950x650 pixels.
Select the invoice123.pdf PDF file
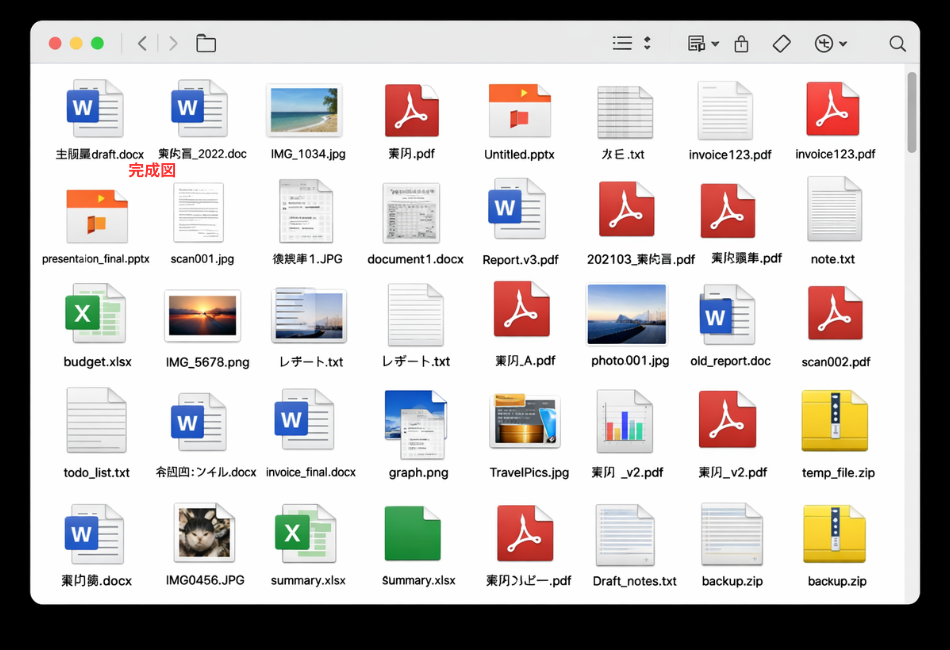[835, 110]
